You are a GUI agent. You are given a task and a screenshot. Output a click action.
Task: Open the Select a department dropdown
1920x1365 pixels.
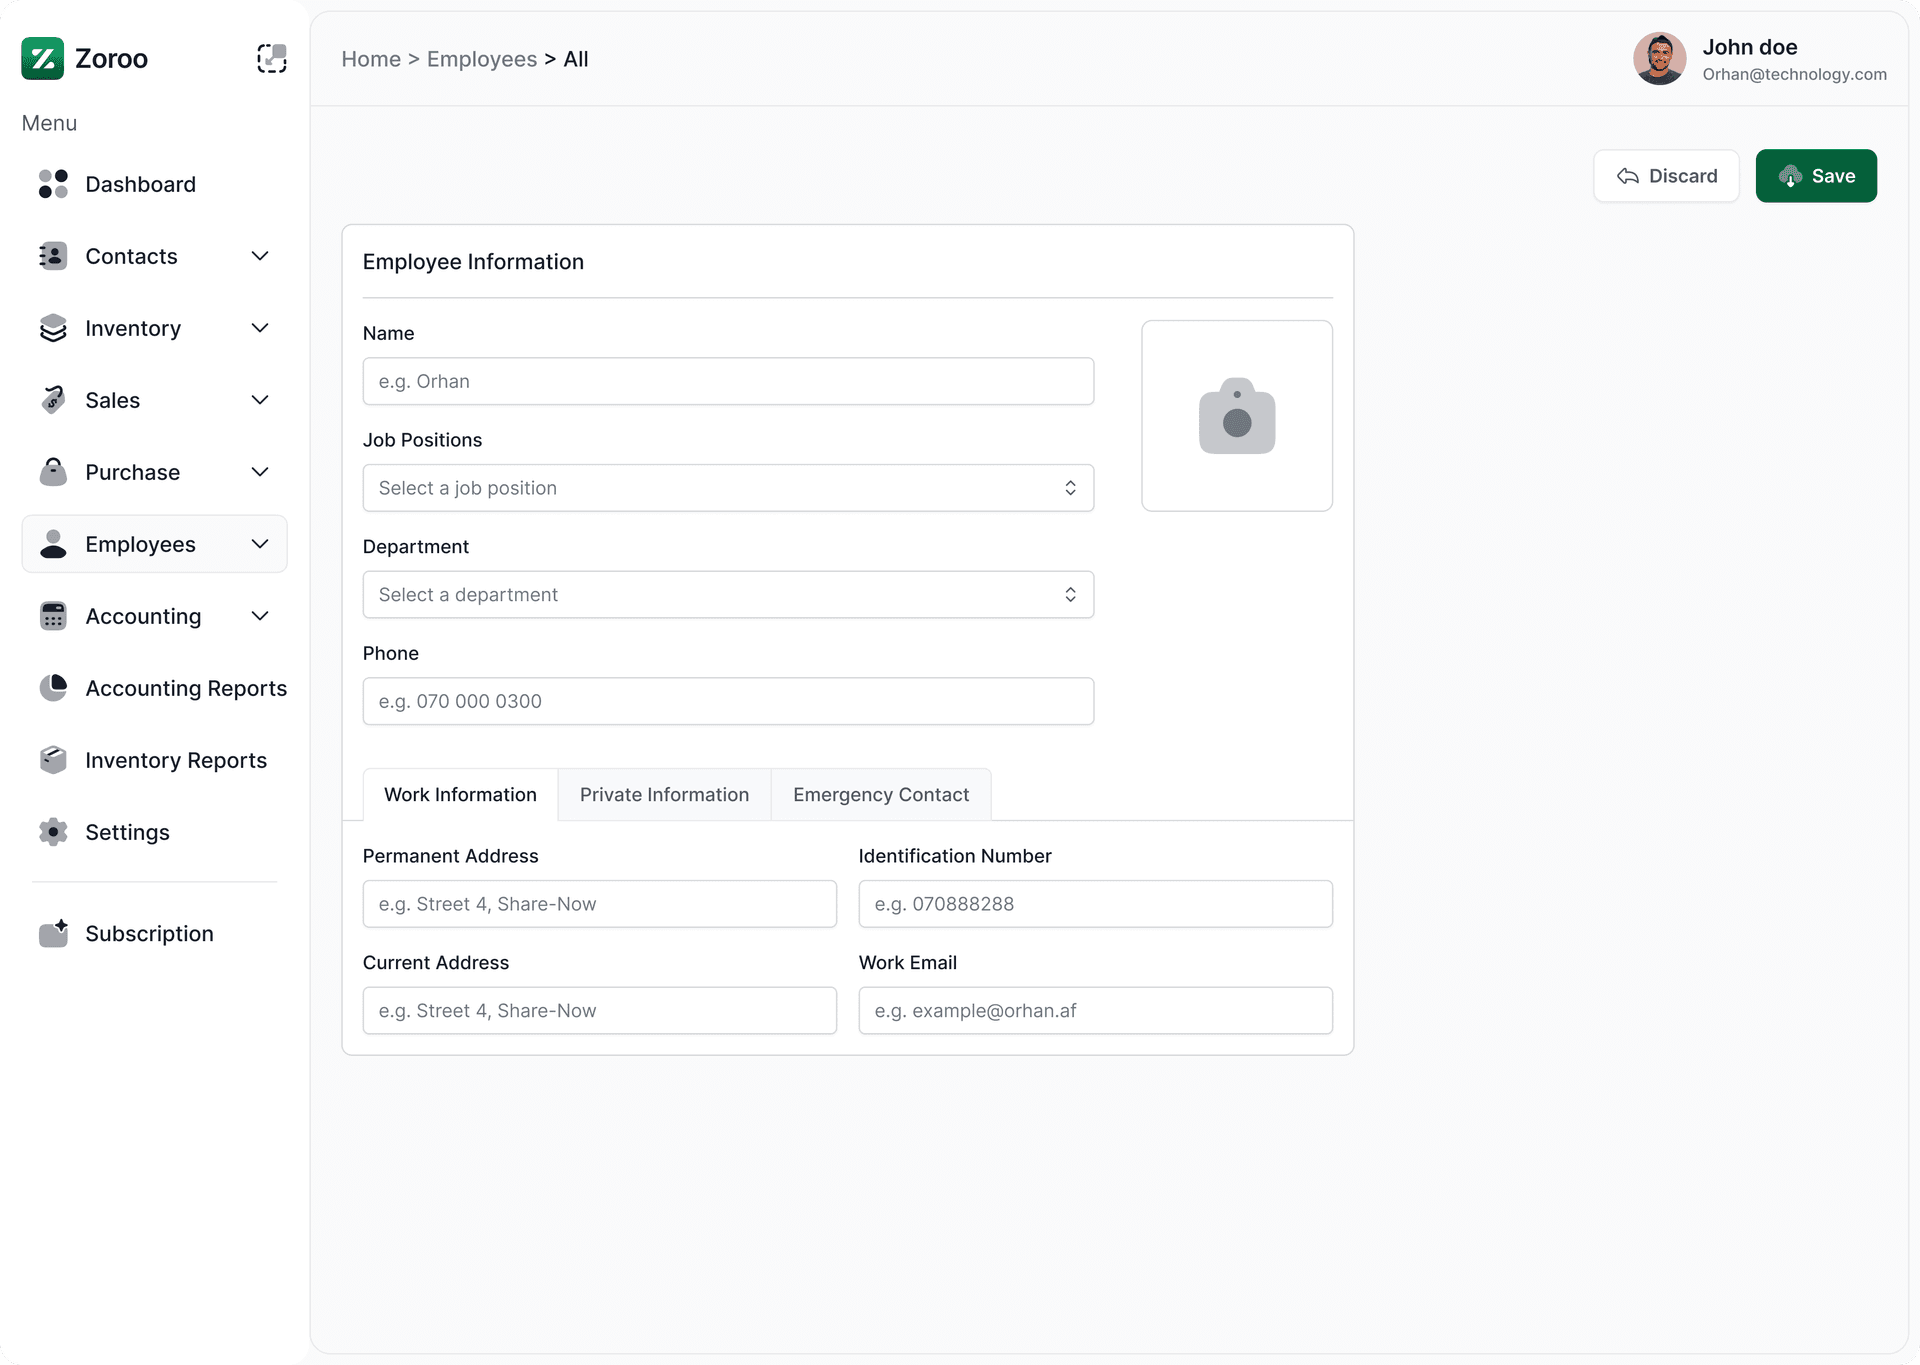click(x=728, y=595)
